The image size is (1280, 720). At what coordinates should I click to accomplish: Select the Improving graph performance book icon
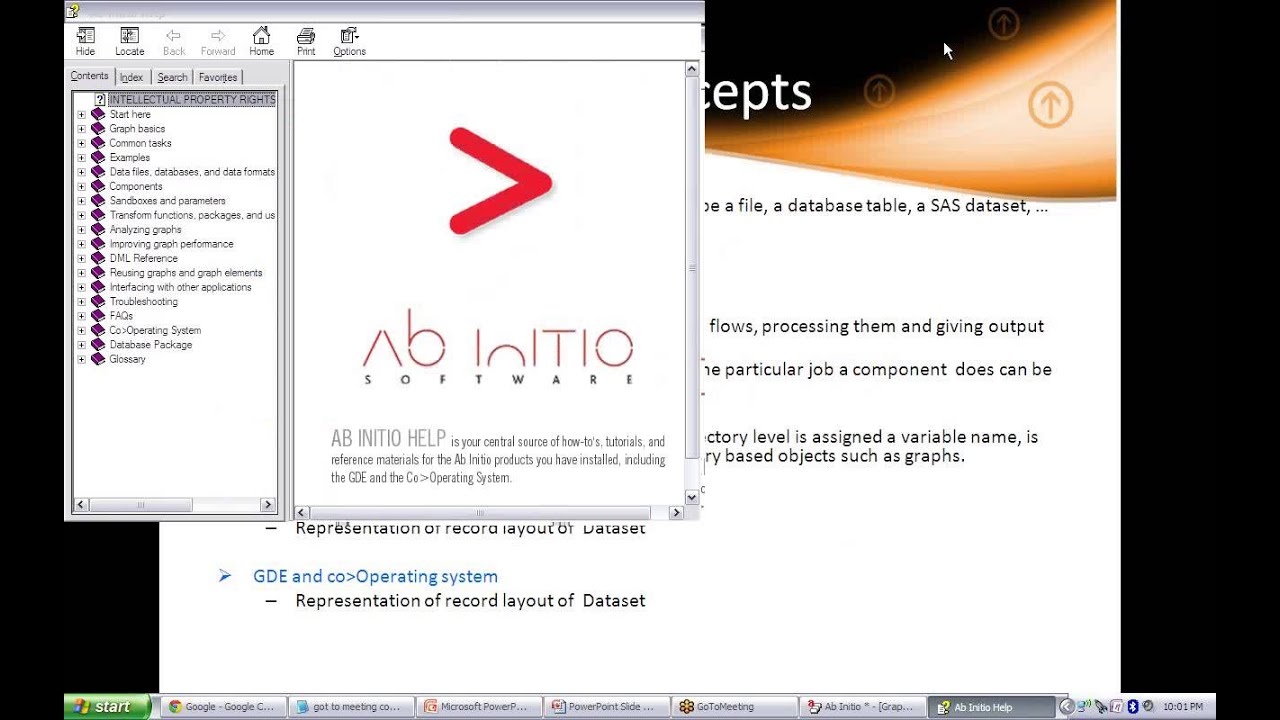[98, 244]
